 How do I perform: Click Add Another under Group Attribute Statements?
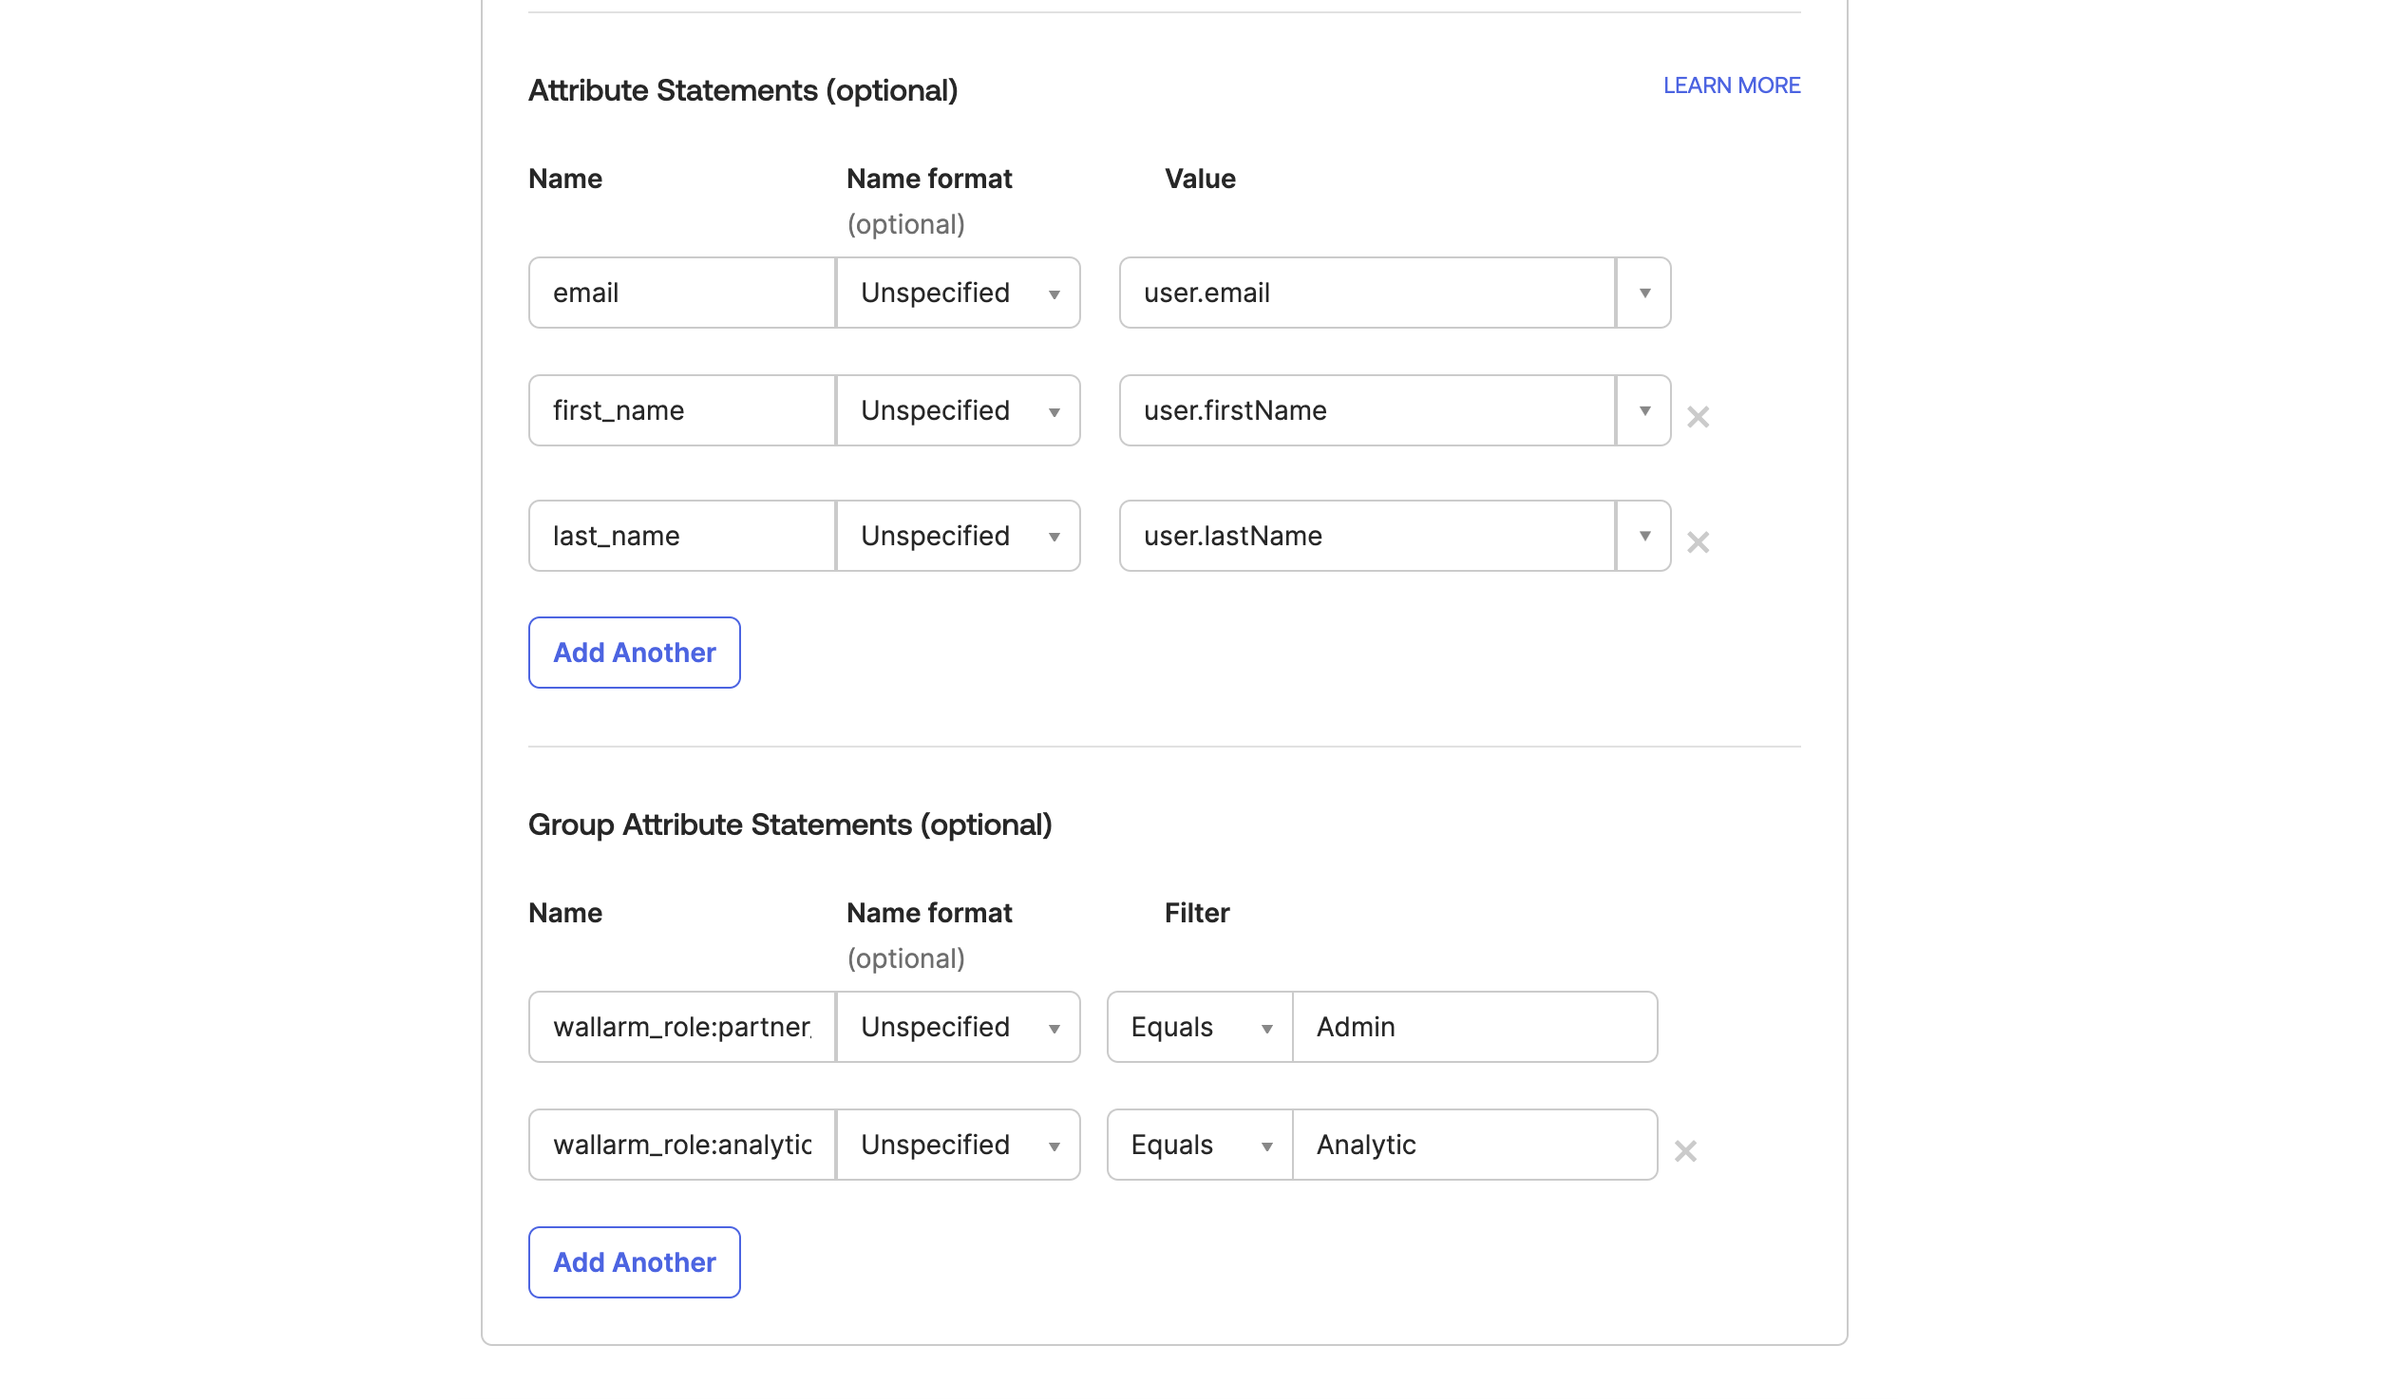(633, 1262)
